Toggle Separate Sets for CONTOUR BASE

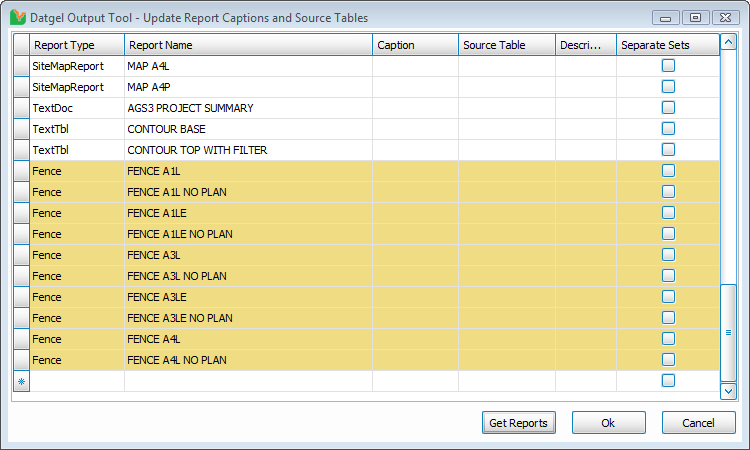(668, 128)
